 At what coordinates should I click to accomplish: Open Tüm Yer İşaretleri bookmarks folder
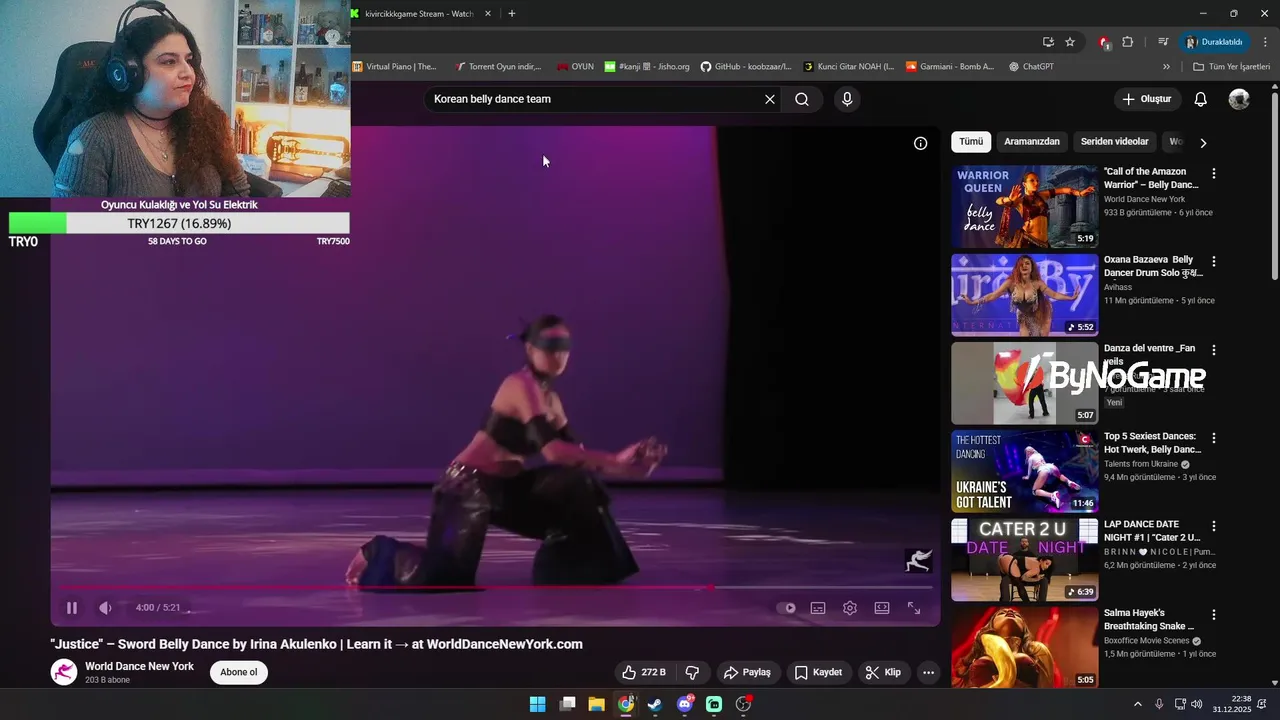(1232, 67)
